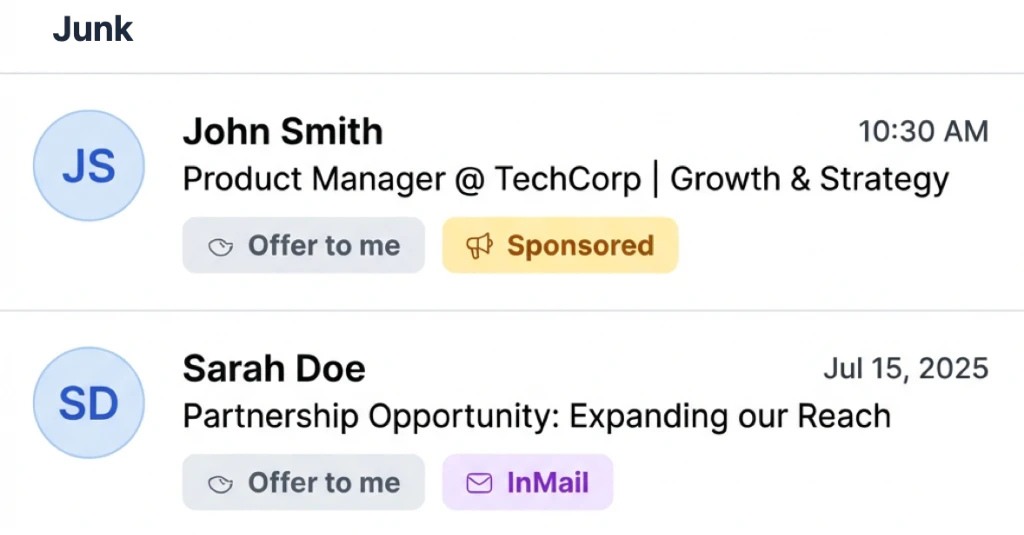Click the icon in John Smith's Offer tag

[221, 247]
